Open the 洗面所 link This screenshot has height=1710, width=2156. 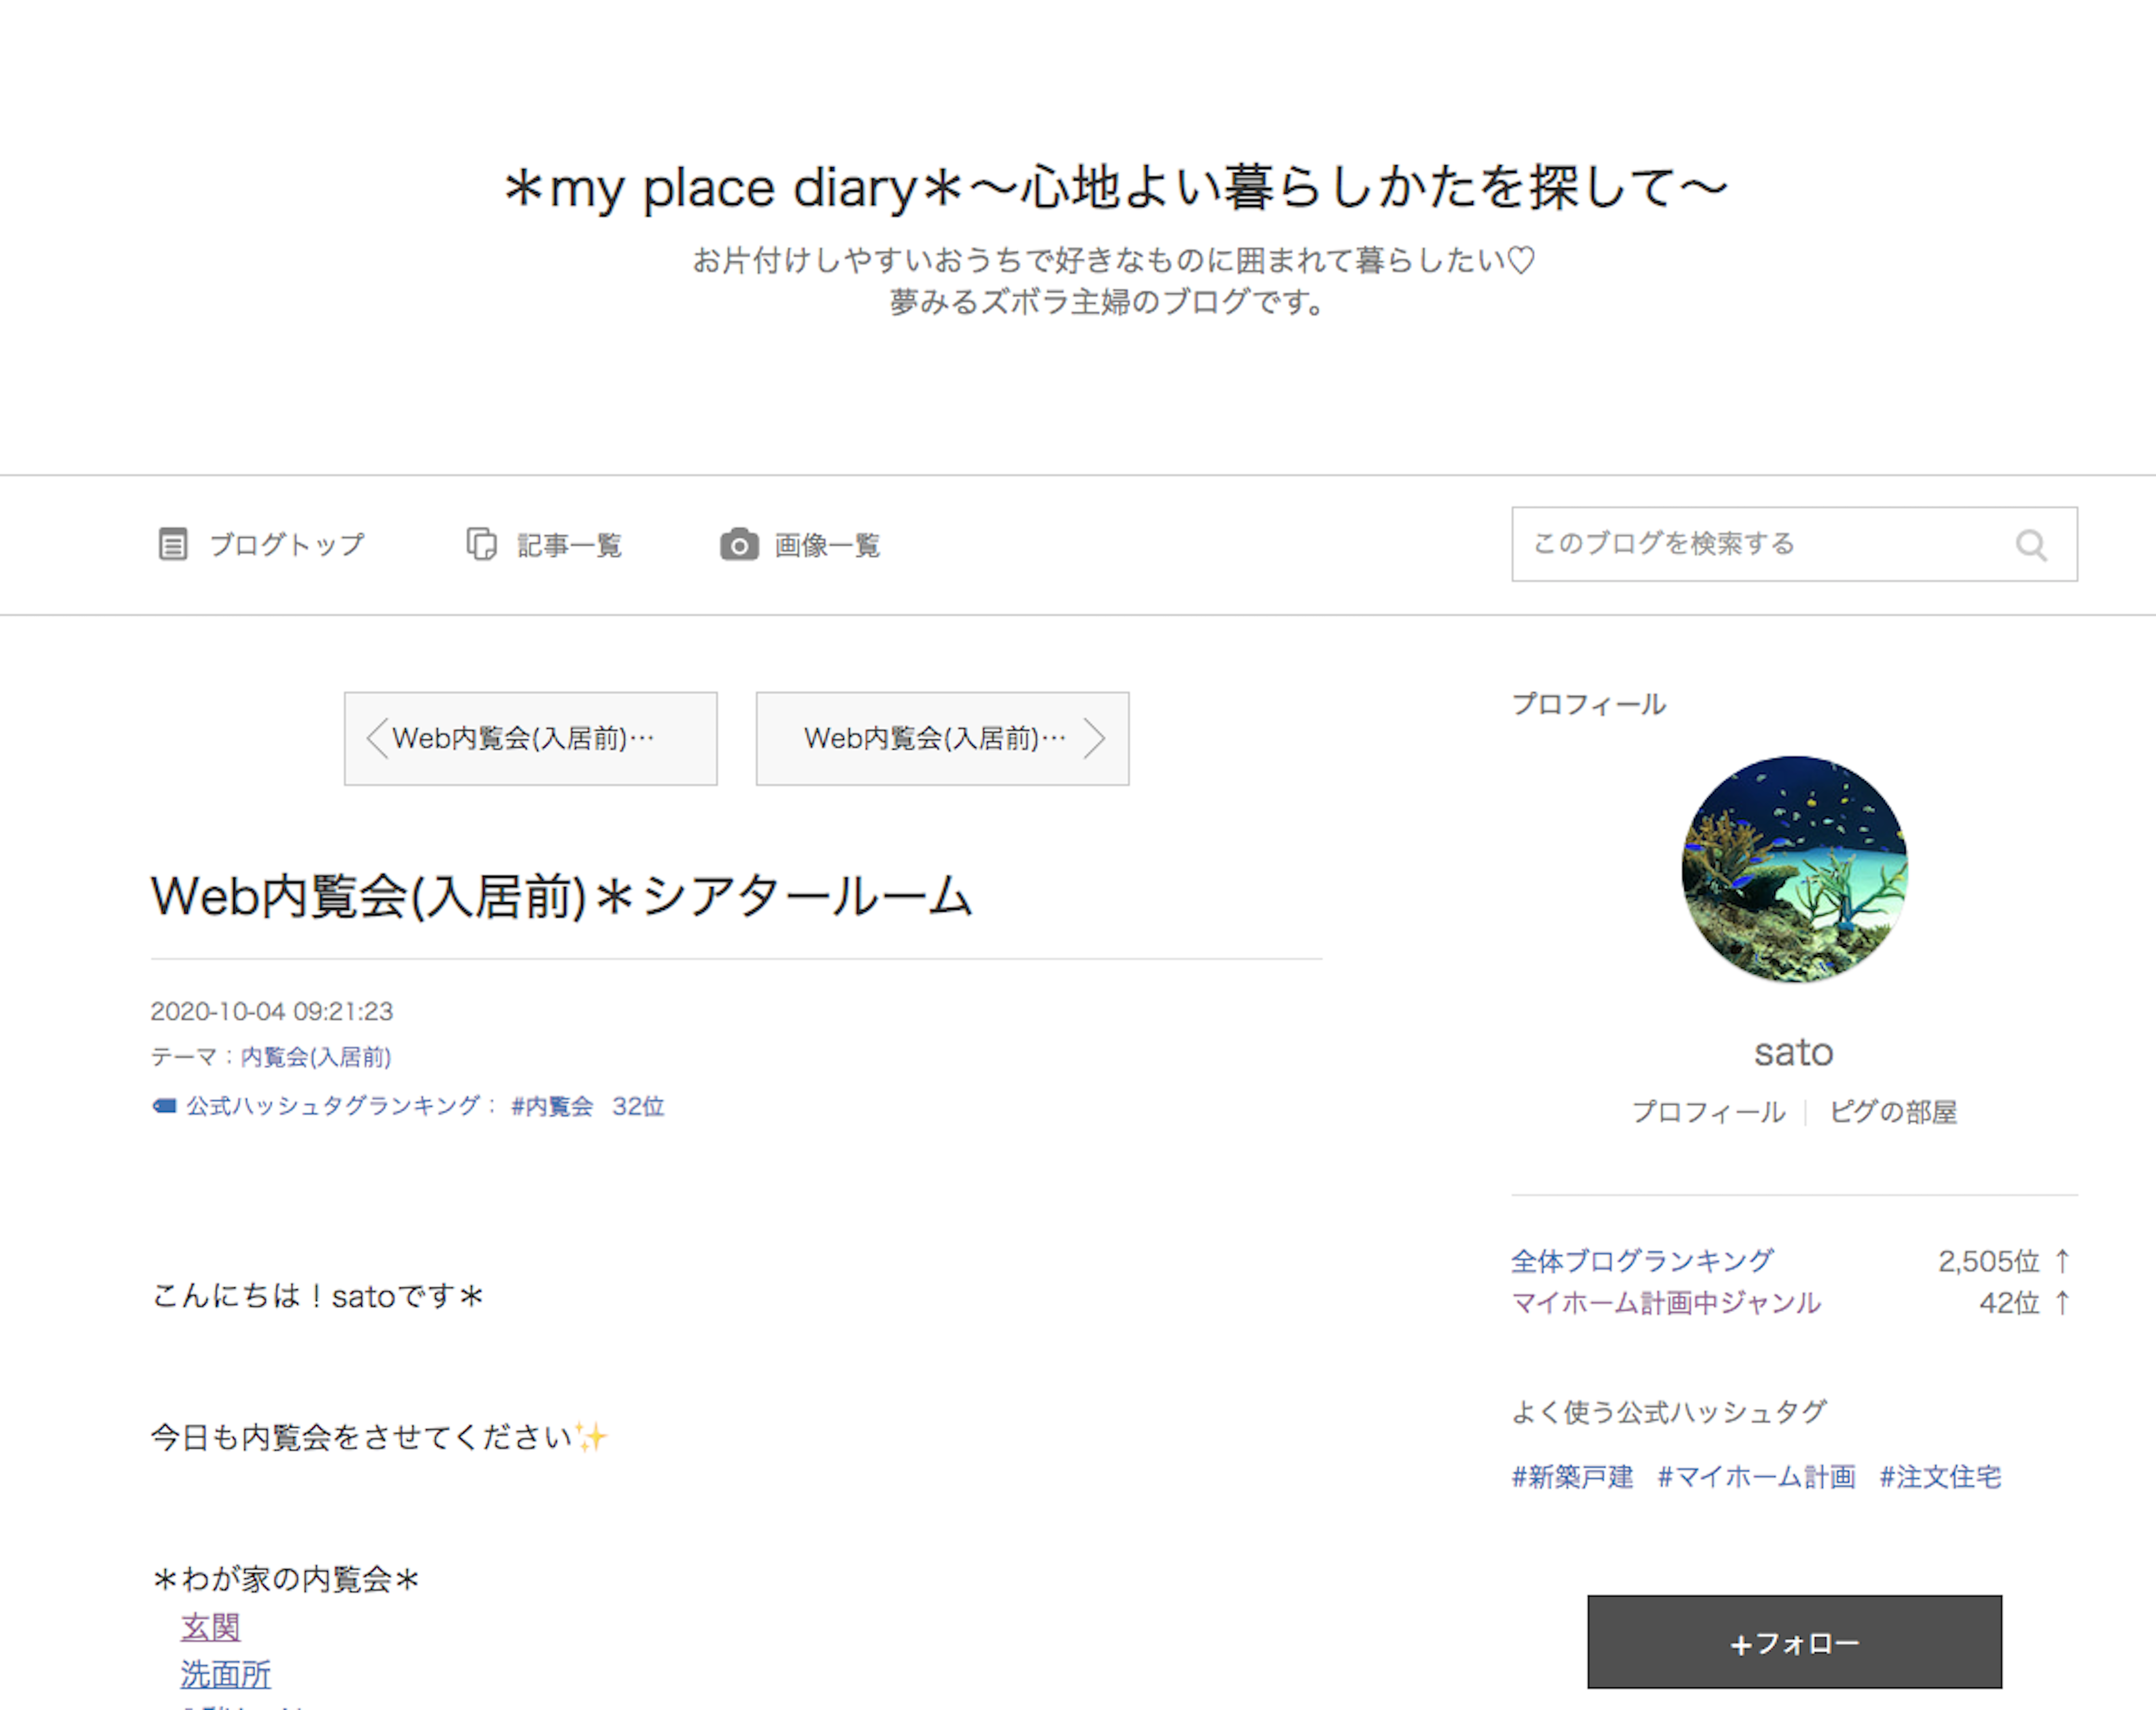226,1675
